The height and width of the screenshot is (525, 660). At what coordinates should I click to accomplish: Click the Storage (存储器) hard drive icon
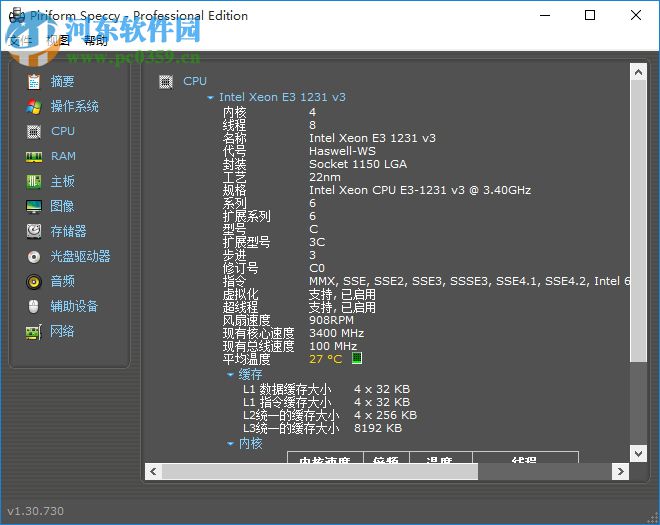(34, 231)
